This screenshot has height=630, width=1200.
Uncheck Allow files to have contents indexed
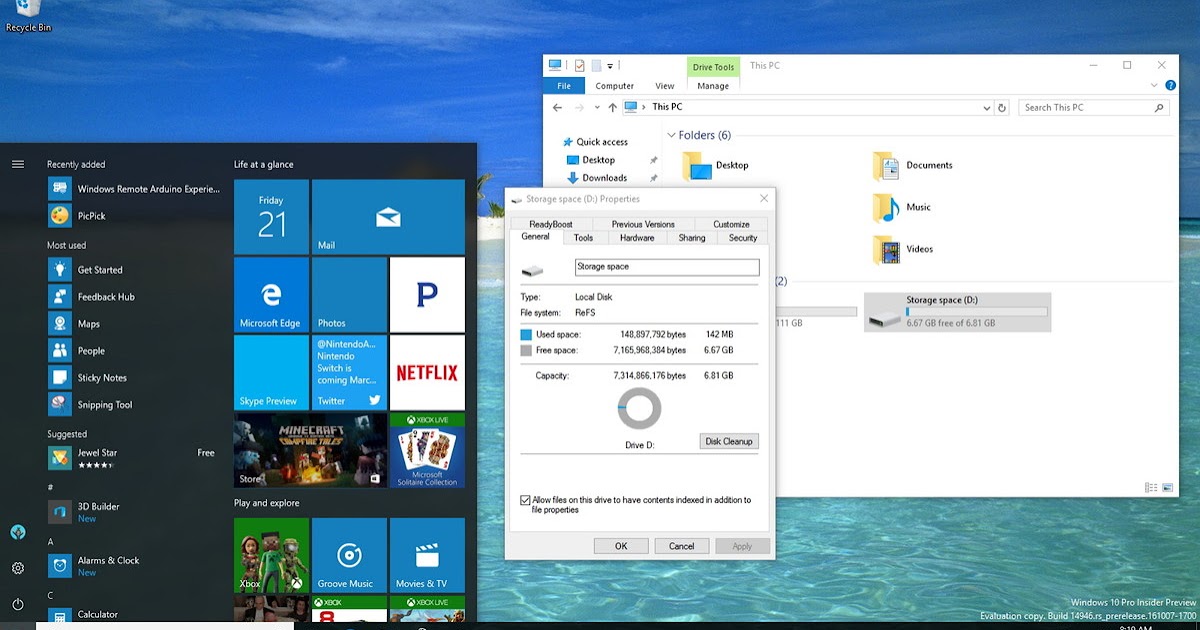click(526, 500)
